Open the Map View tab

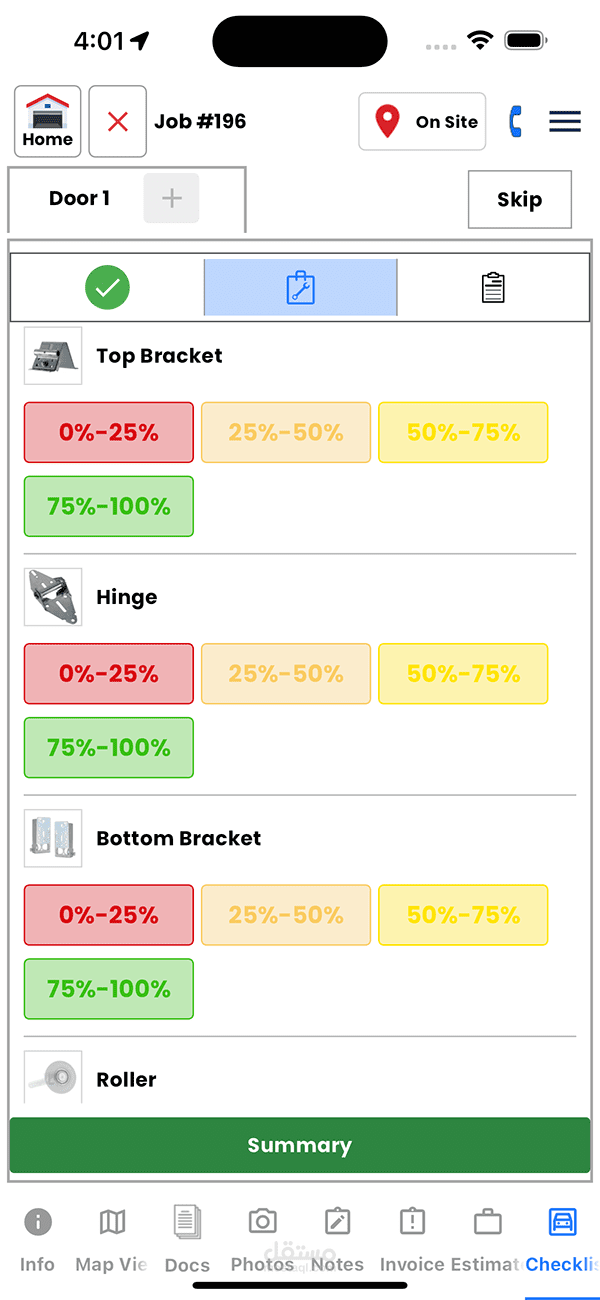[x=112, y=1240]
